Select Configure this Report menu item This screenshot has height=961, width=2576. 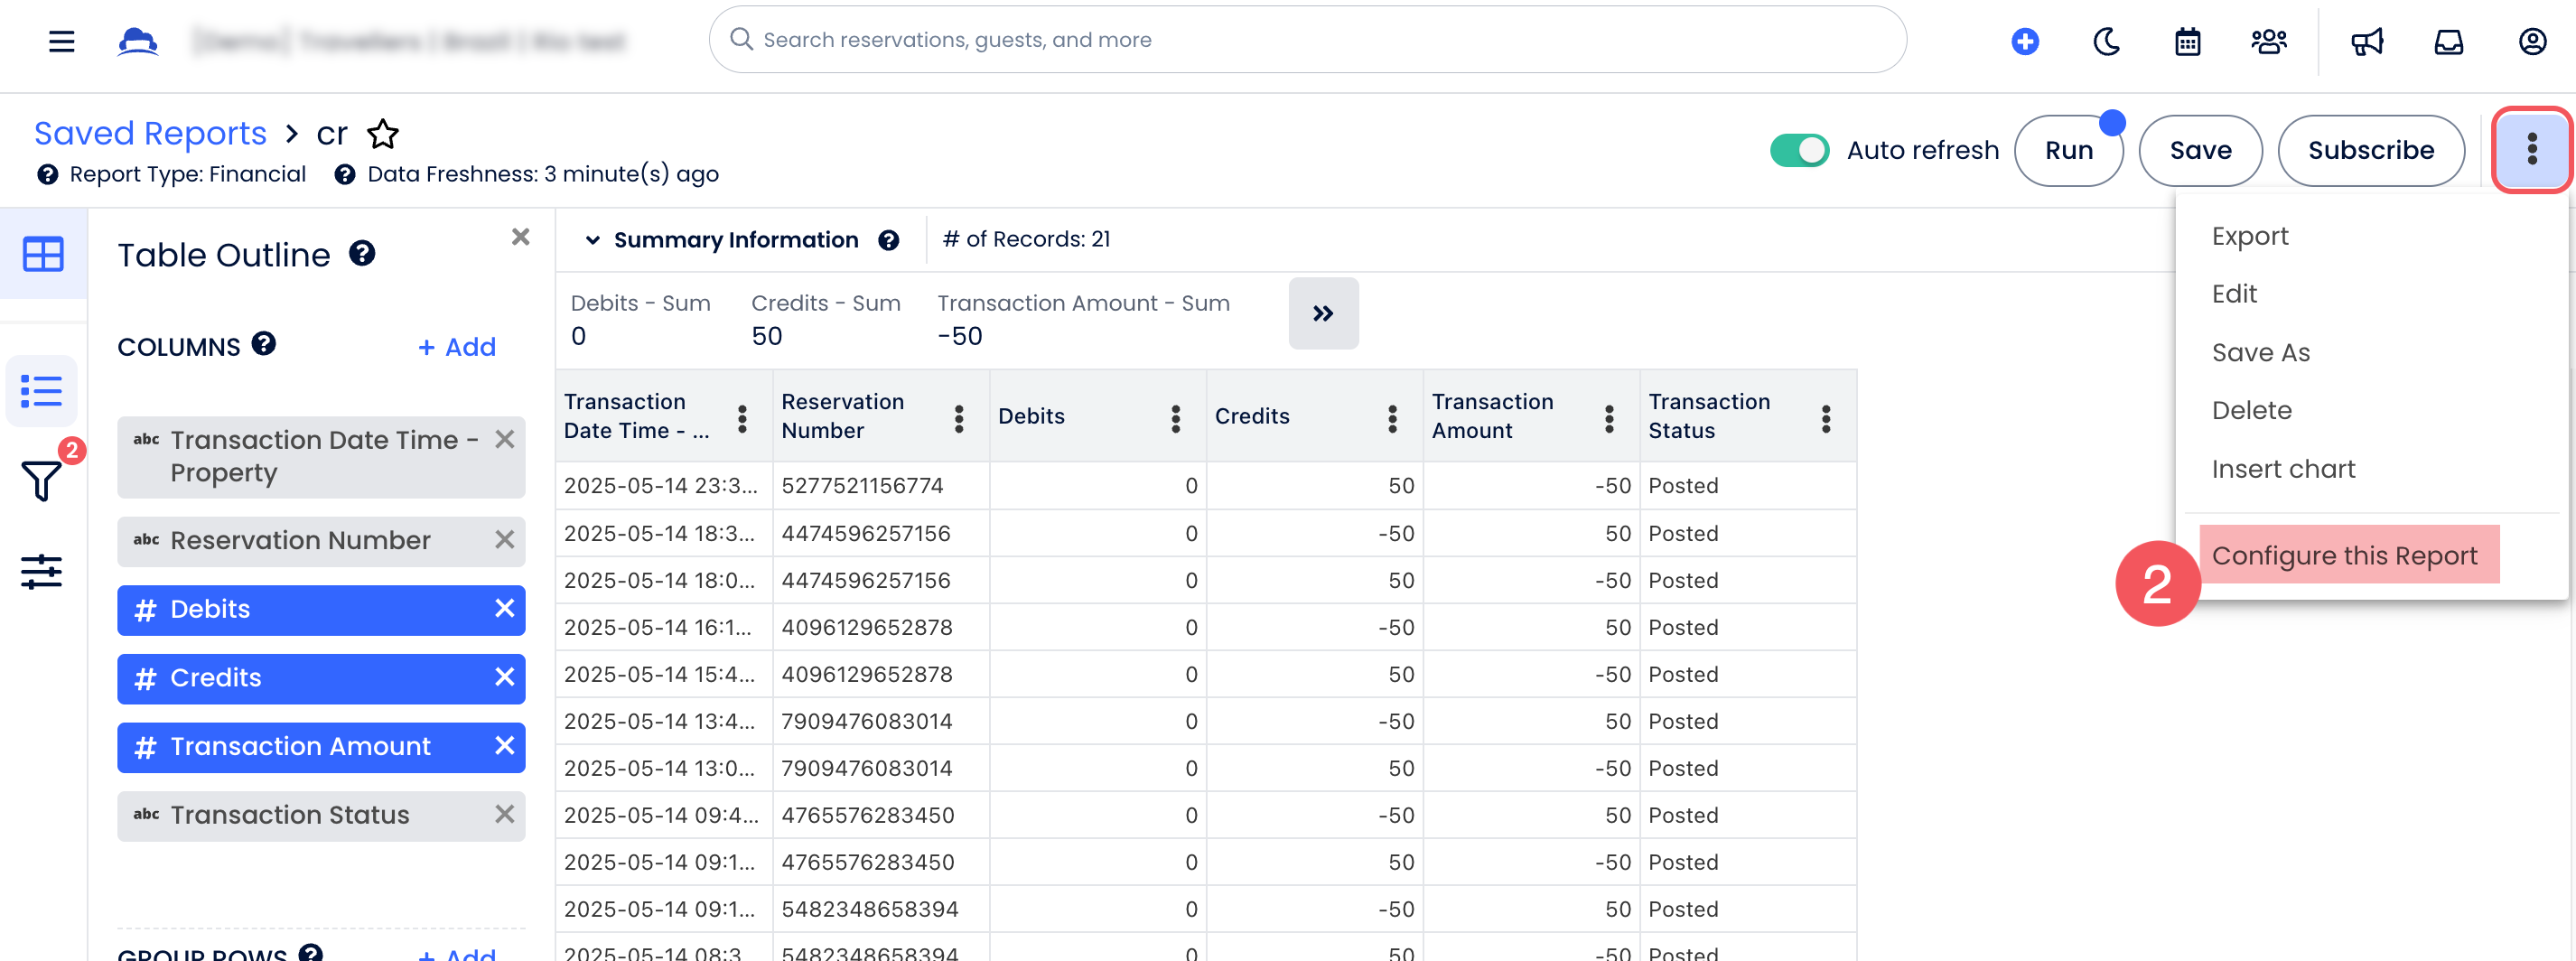[2343, 555]
